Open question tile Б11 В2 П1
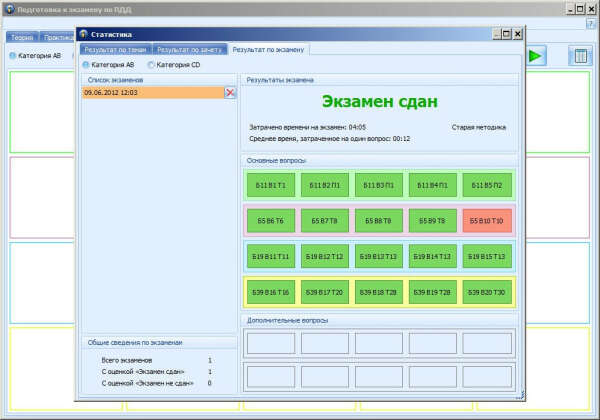 pyautogui.click(x=325, y=185)
